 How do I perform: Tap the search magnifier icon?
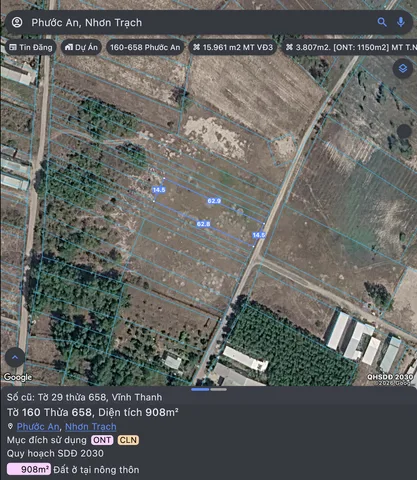(382, 22)
